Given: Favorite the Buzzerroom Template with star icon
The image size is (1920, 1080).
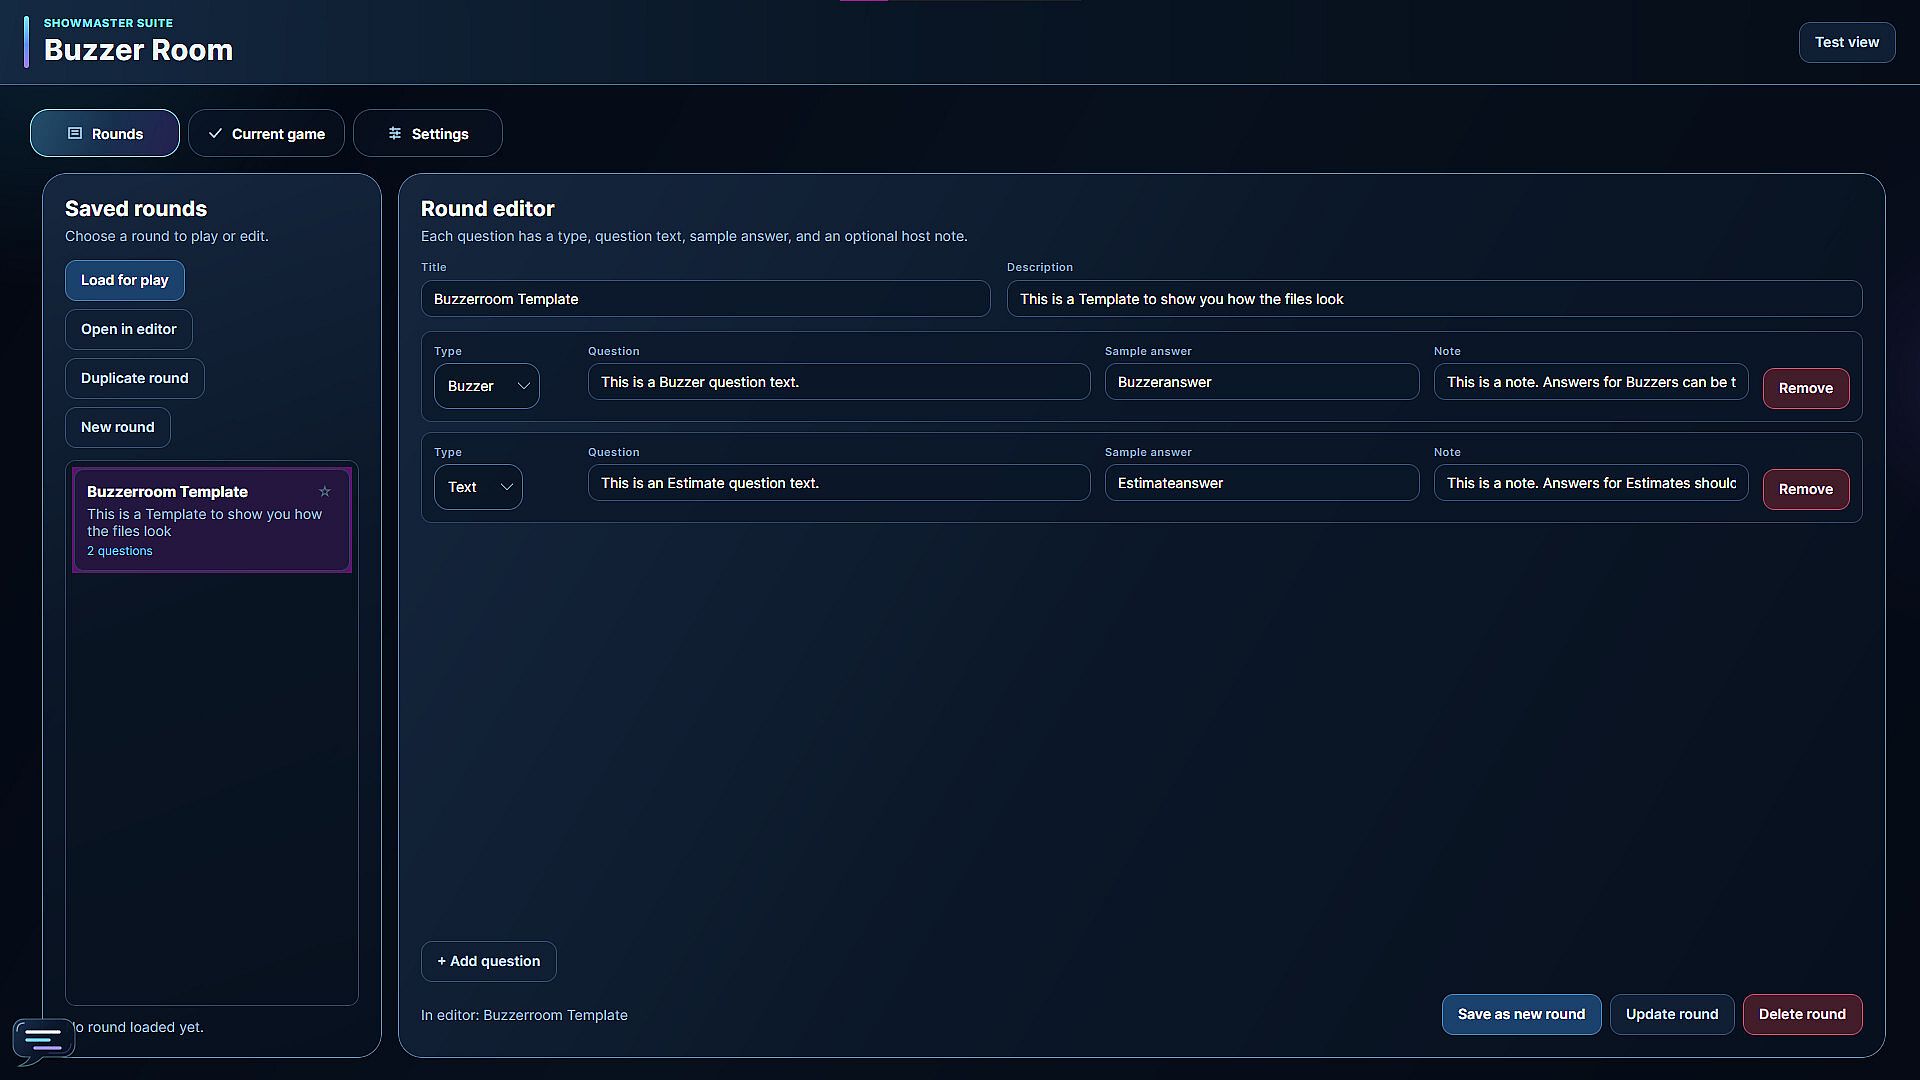Looking at the screenshot, I should click(324, 491).
